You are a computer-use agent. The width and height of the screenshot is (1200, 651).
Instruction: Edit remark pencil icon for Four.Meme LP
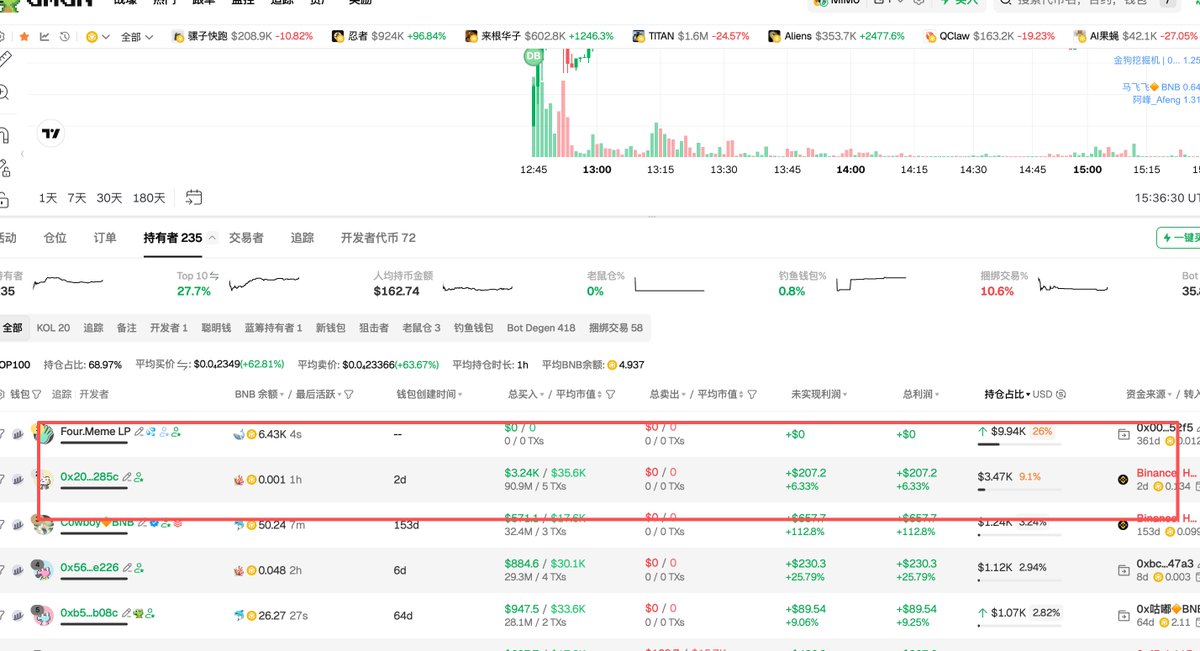click(x=139, y=432)
